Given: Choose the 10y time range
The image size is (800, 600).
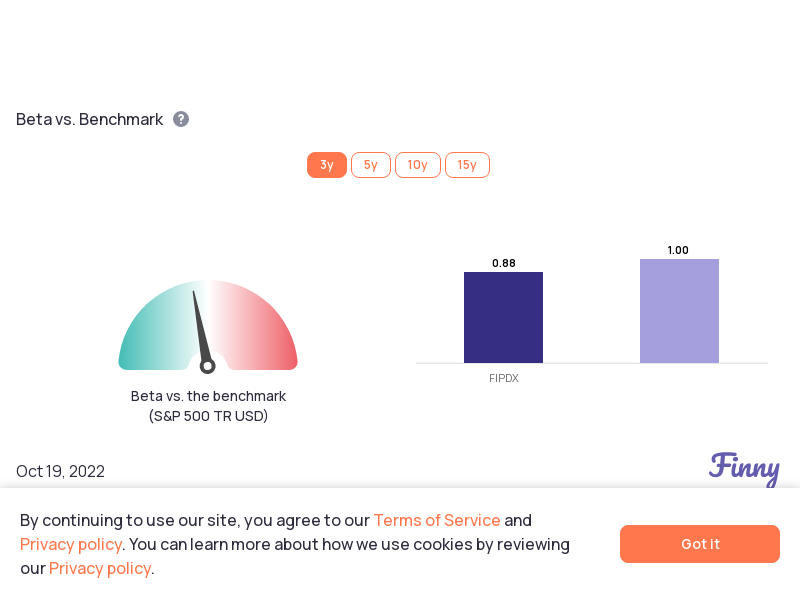Looking at the screenshot, I should [418, 165].
